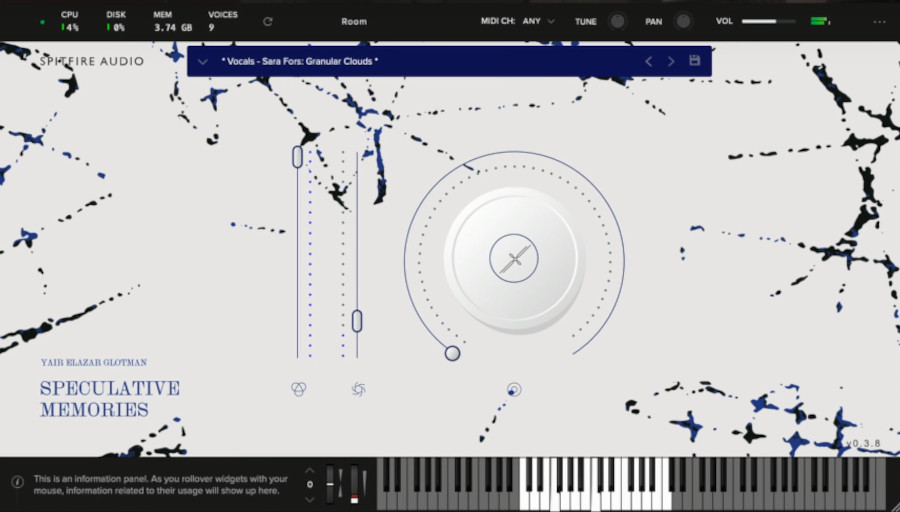The width and height of the screenshot is (900, 512).
Task: Click the SPITFIRE AUDIO logo
Action: point(92,61)
